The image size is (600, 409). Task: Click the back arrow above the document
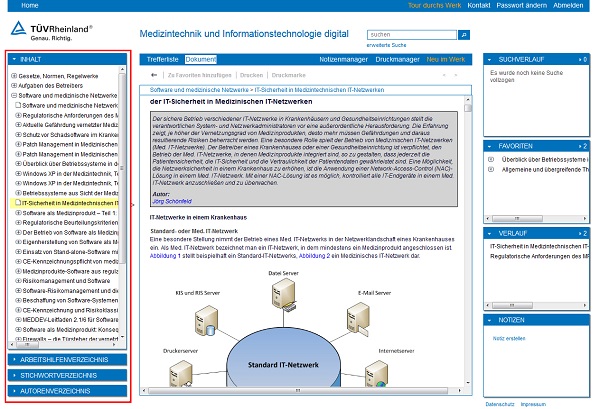tap(154, 75)
